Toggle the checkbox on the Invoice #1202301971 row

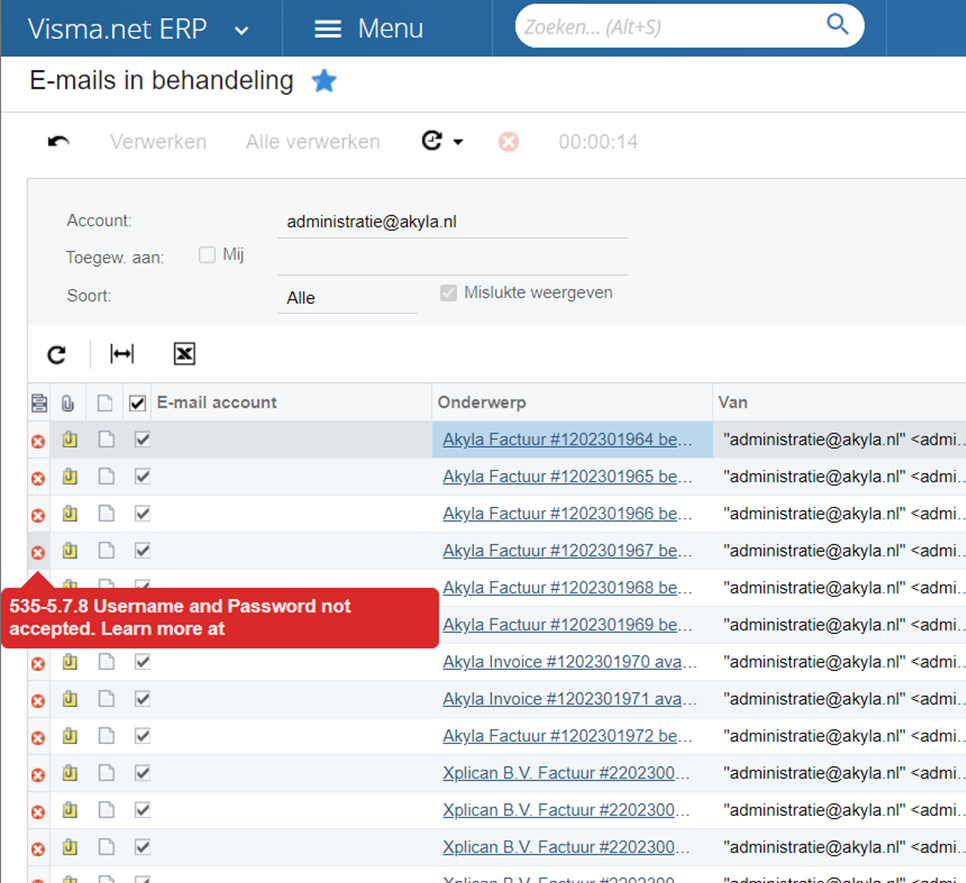142,699
